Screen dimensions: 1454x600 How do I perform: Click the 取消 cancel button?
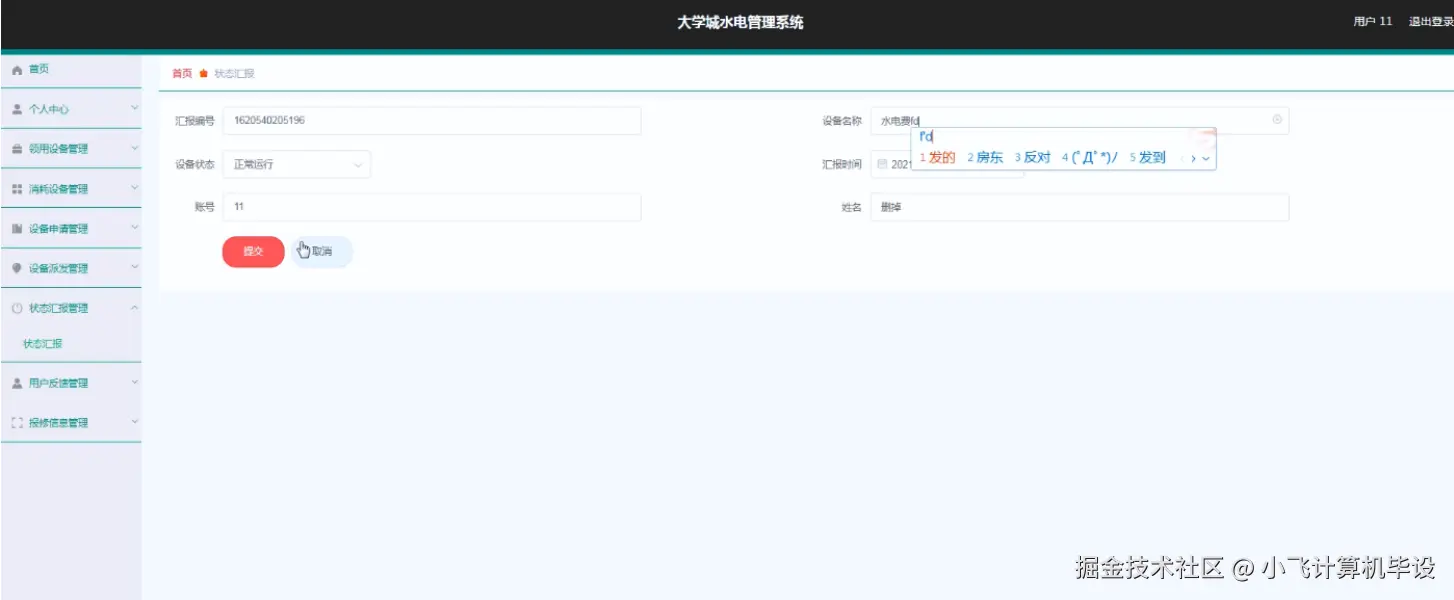pyautogui.click(x=321, y=251)
